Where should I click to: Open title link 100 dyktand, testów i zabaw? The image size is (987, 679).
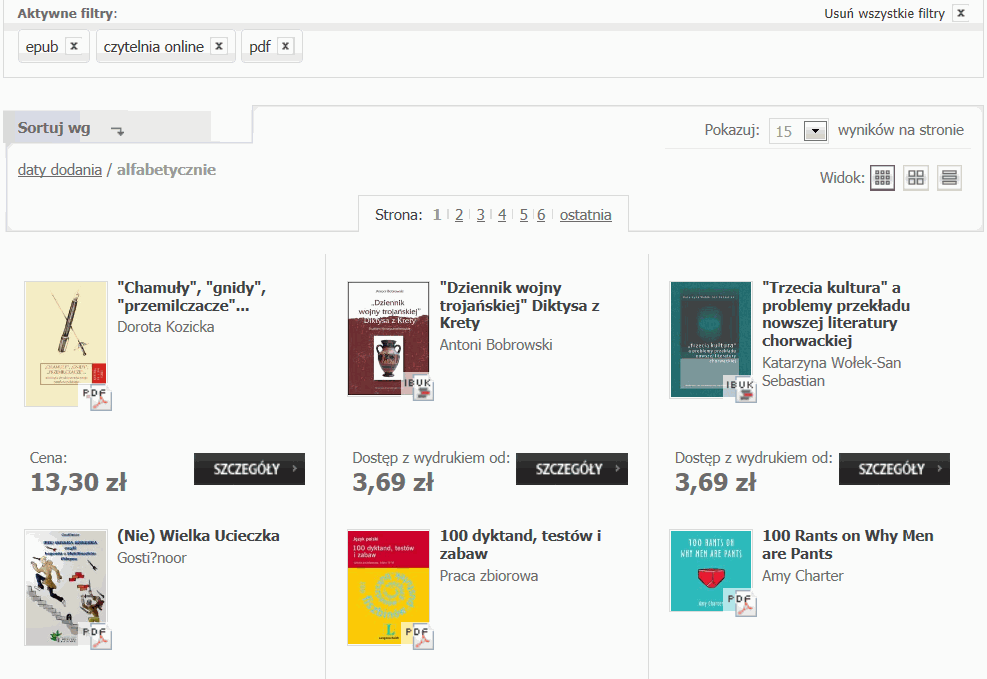click(x=520, y=545)
